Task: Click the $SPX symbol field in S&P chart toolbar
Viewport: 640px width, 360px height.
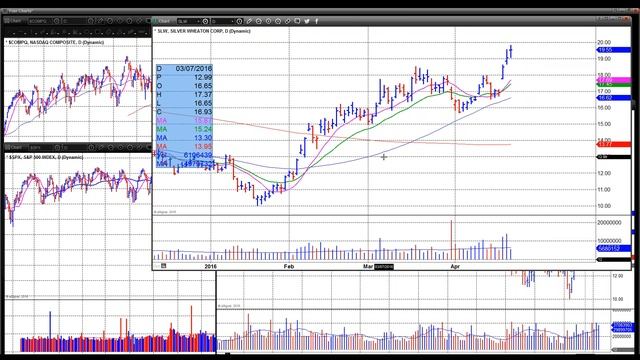Action: (x=41, y=147)
